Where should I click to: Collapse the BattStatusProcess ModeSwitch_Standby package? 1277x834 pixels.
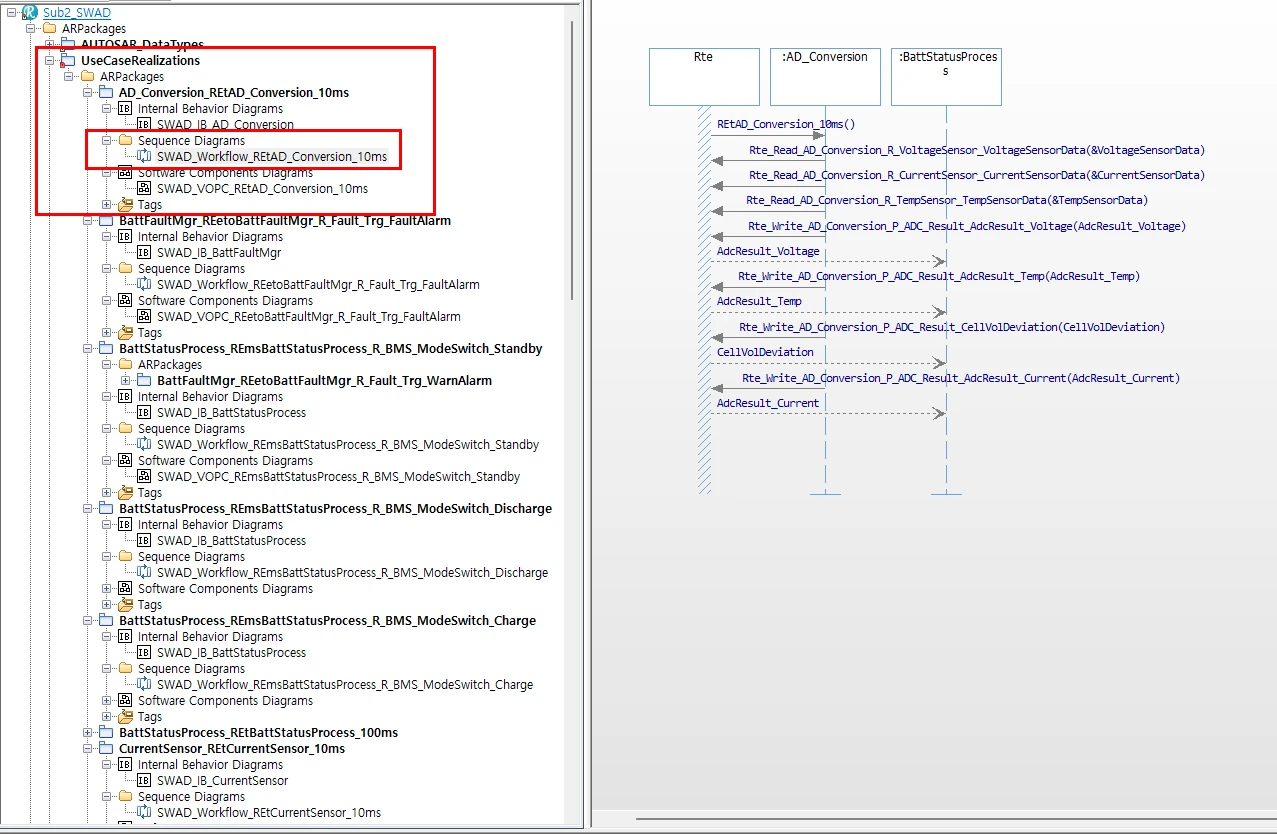click(x=87, y=349)
